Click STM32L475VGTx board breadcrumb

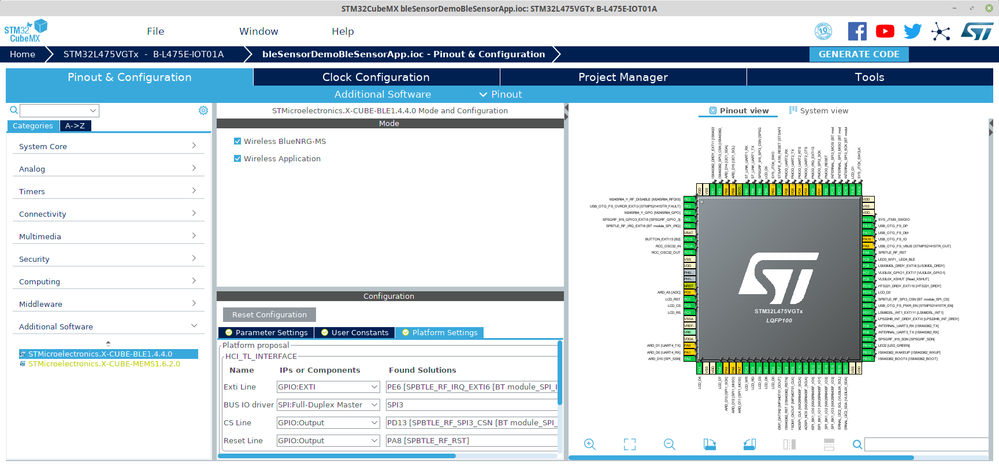[x=143, y=54]
